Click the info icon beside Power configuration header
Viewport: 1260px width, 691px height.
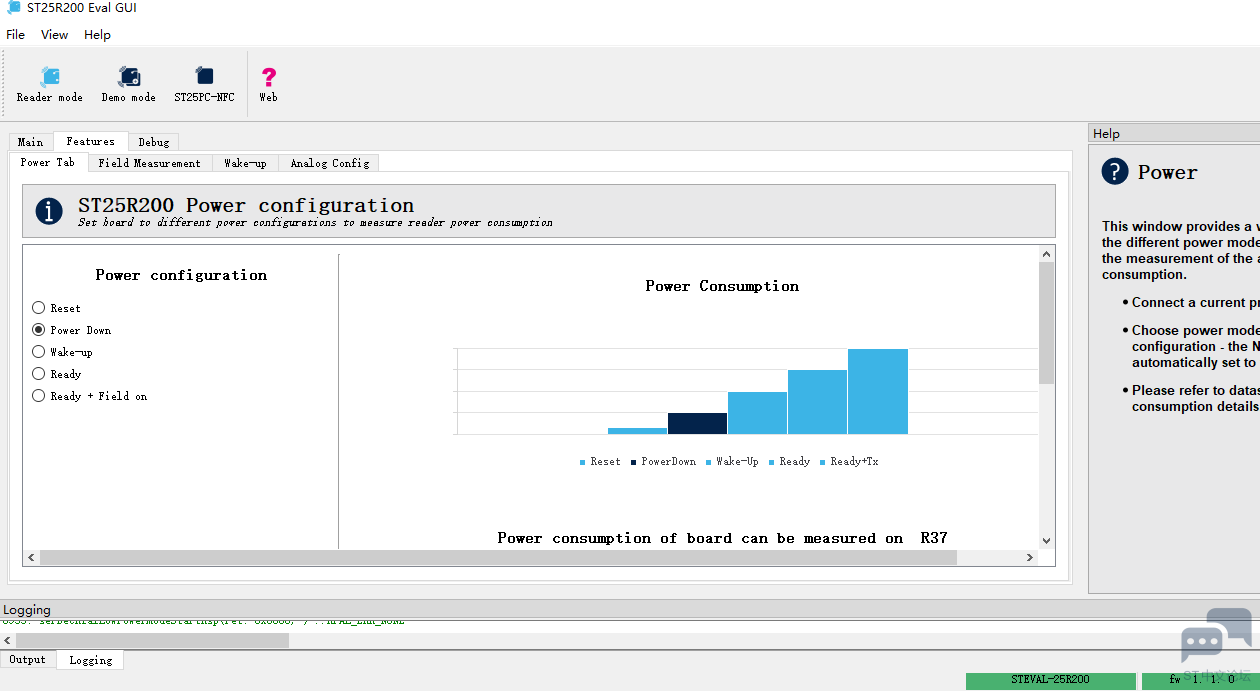click(x=49, y=211)
